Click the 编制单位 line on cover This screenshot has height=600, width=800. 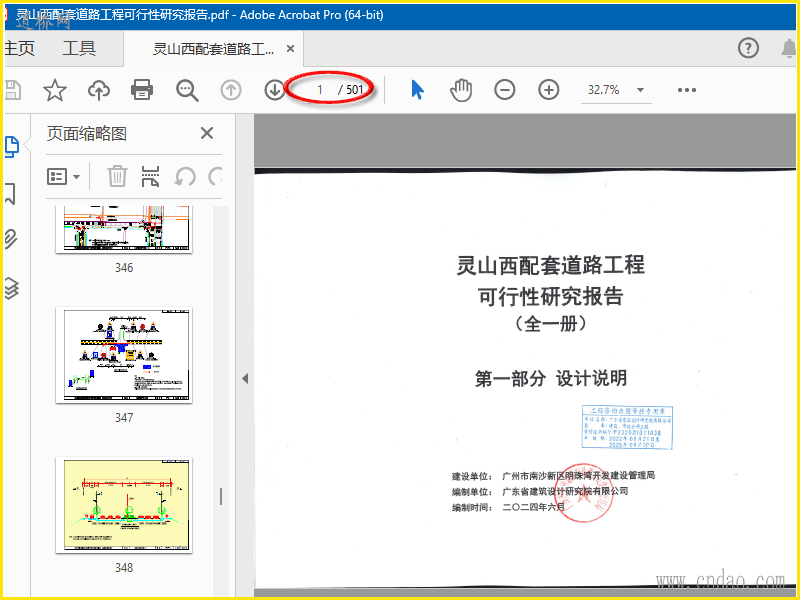[540, 492]
